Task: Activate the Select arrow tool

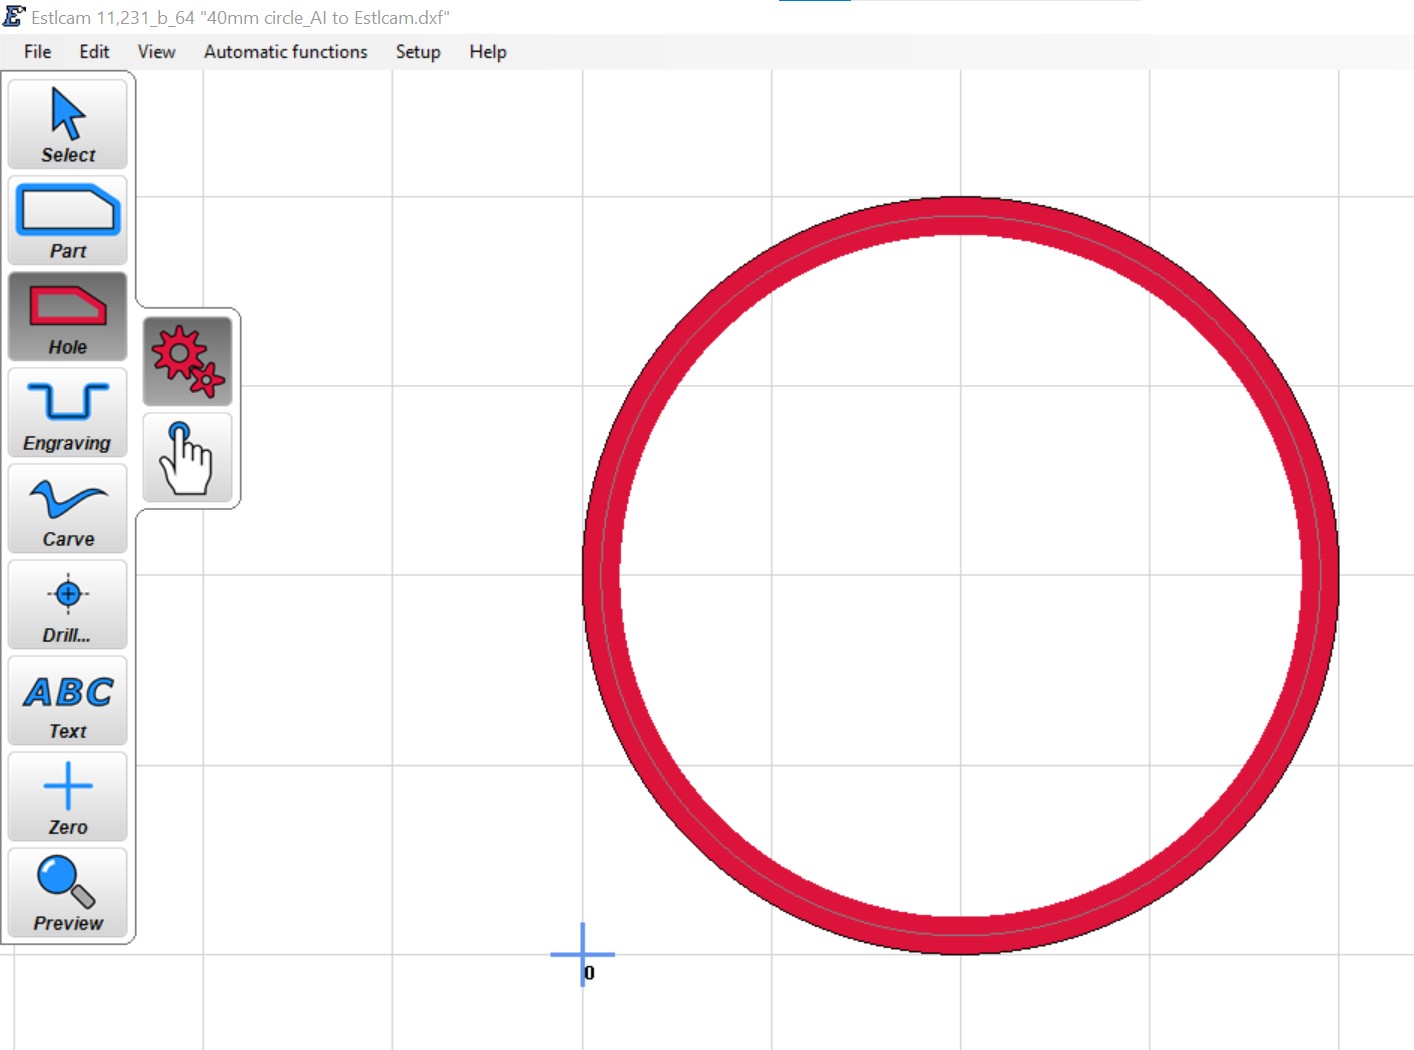Action: click(68, 124)
